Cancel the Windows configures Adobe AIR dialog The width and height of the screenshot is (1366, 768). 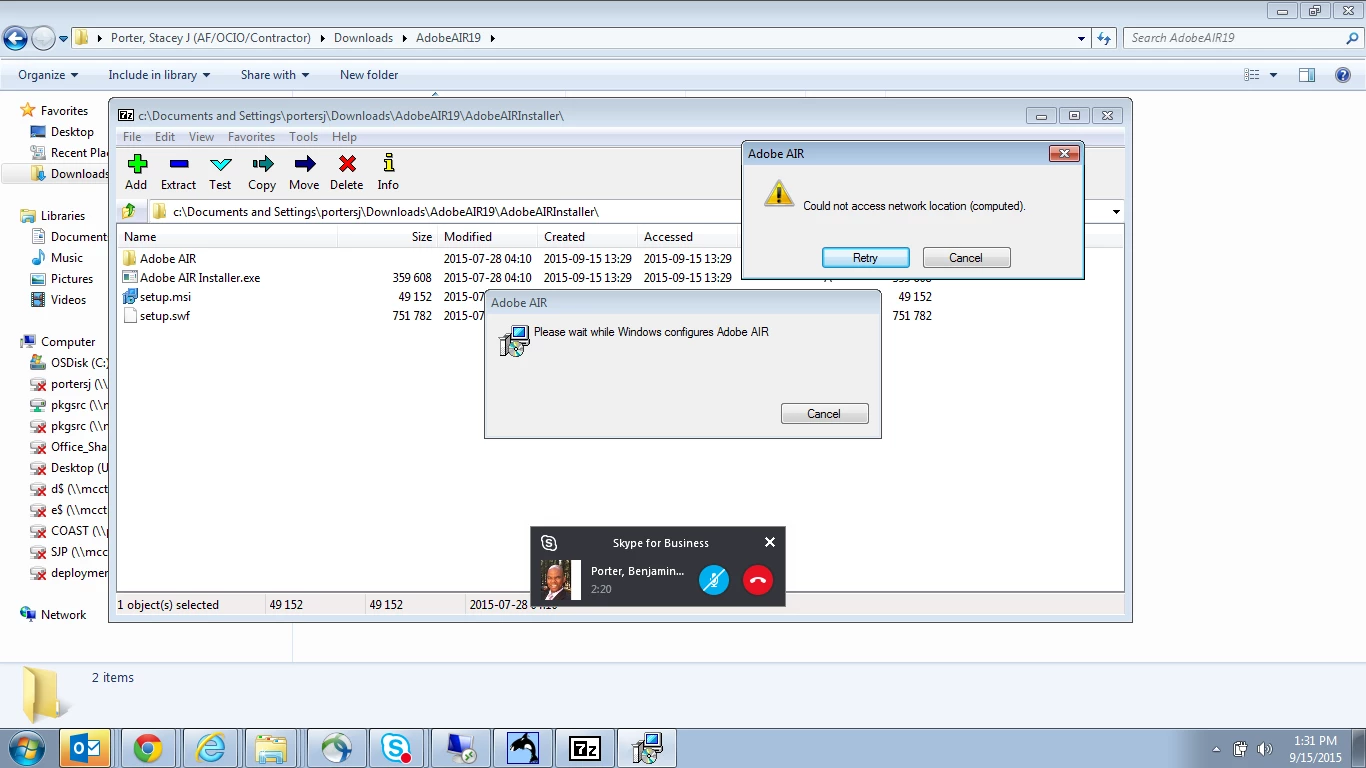[824, 414]
